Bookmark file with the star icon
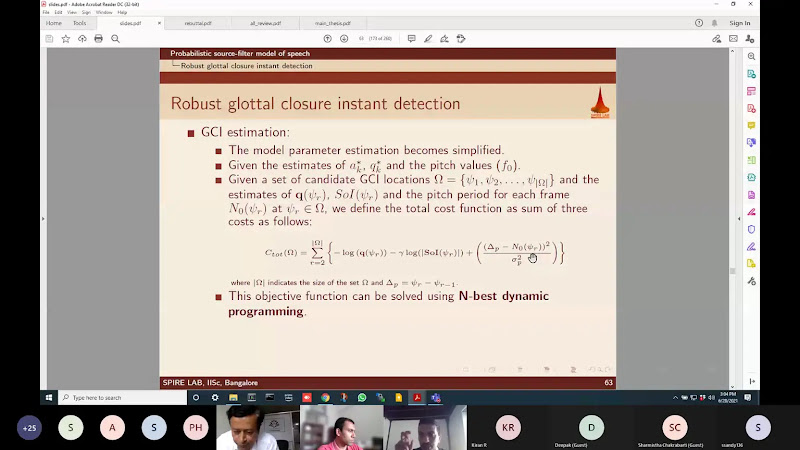Image resolution: width=800 pixels, height=450 pixels. click(x=66, y=39)
